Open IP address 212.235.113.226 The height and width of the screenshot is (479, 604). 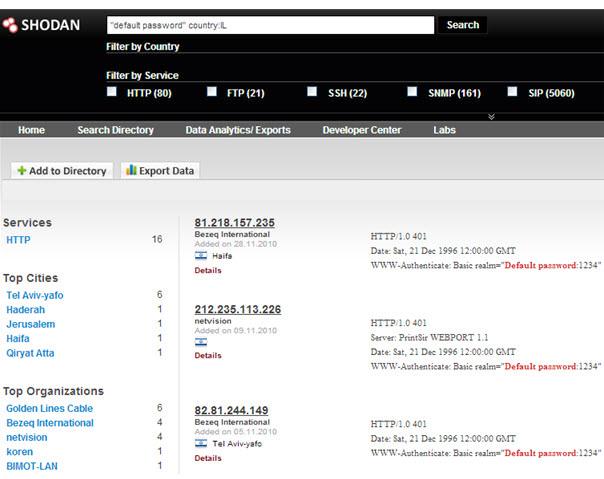[x=238, y=309]
